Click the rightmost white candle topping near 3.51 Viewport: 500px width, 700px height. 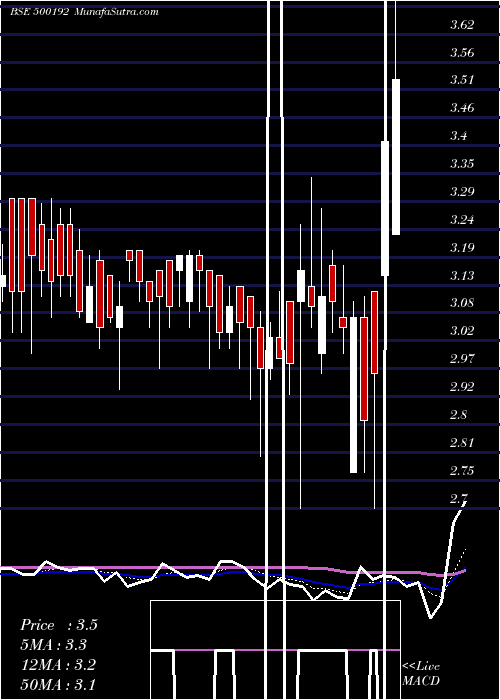coord(396,157)
